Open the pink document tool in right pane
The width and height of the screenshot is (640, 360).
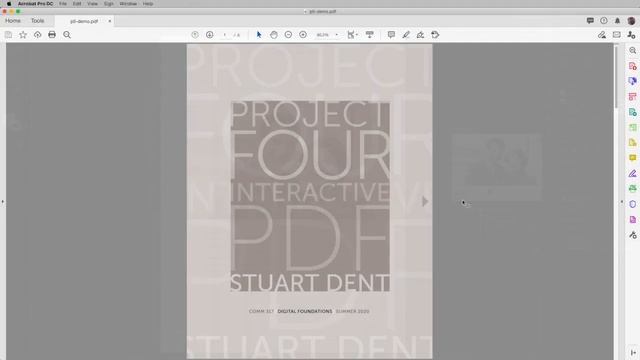click(633, 220)
